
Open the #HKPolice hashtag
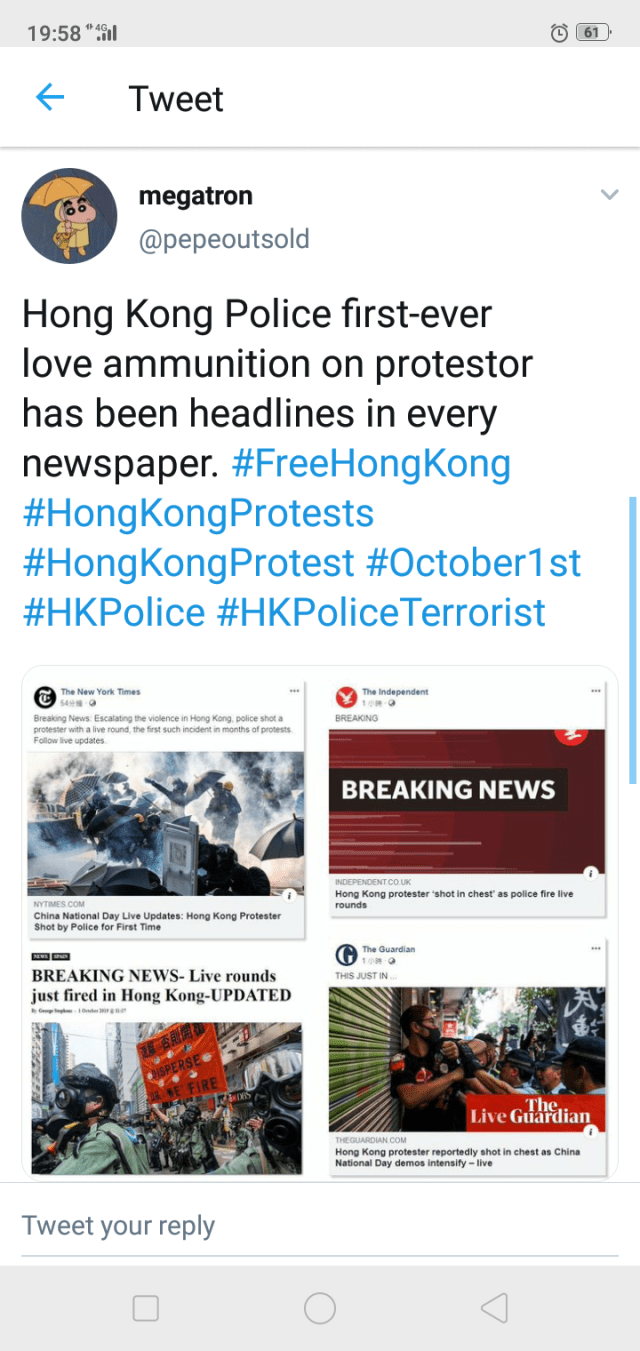coord(114,612)
